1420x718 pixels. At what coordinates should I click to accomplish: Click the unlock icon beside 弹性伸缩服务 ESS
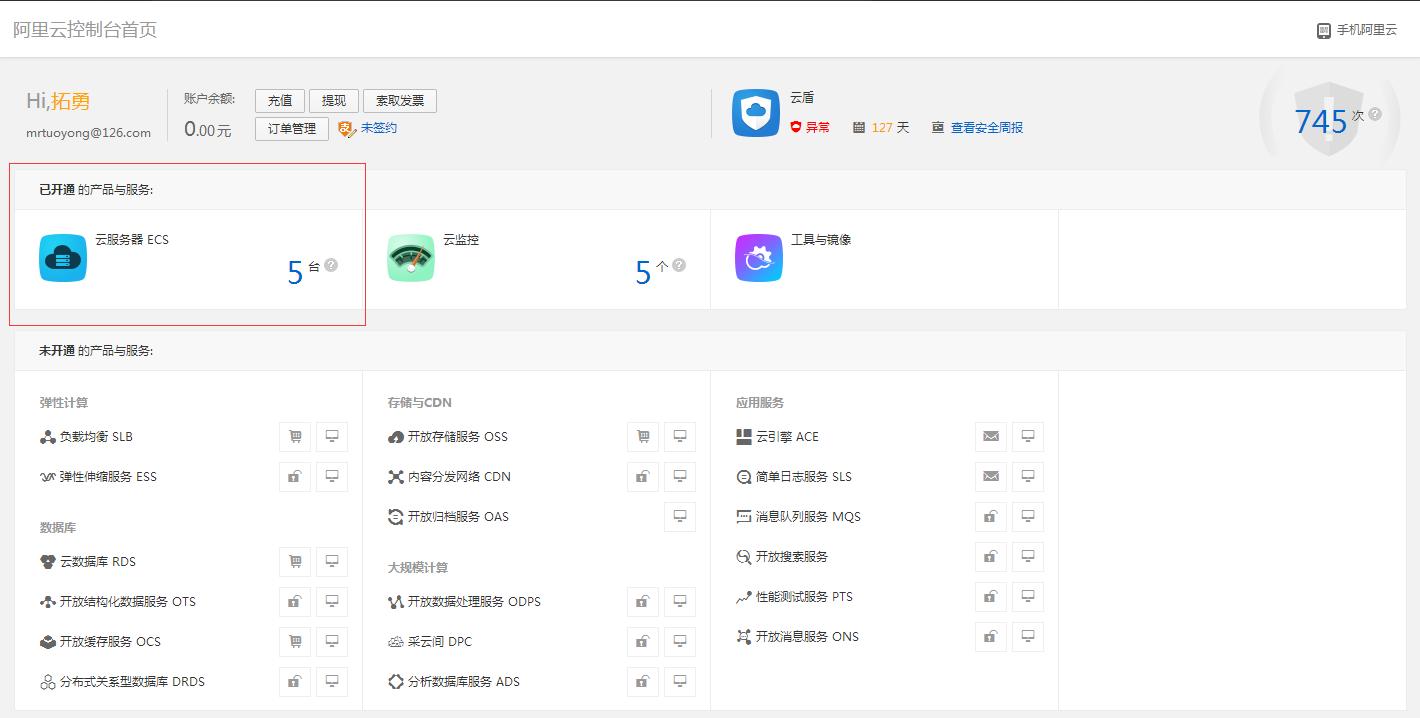pos(294,477)
